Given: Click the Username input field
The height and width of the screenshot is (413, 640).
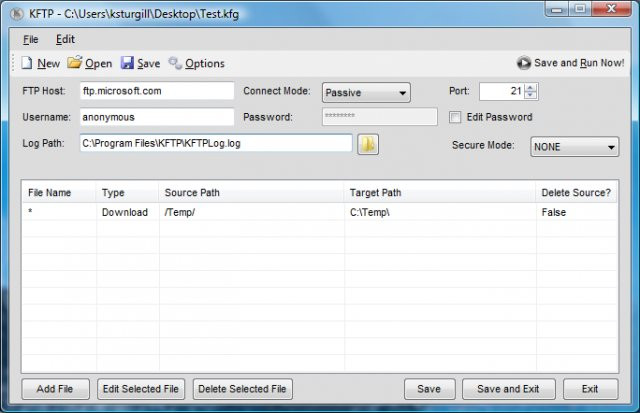Looking at the screenshot, I should coord(157,117).
